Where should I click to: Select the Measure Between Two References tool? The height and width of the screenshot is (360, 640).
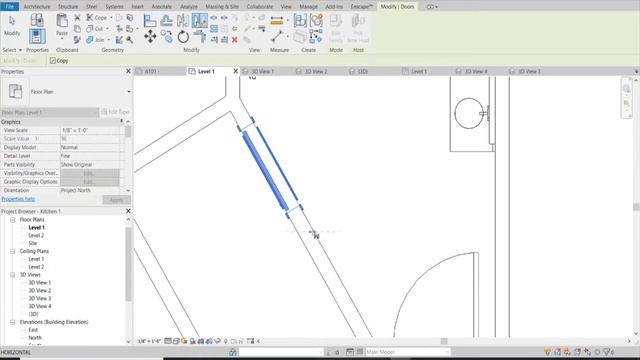tap(277, 36)
